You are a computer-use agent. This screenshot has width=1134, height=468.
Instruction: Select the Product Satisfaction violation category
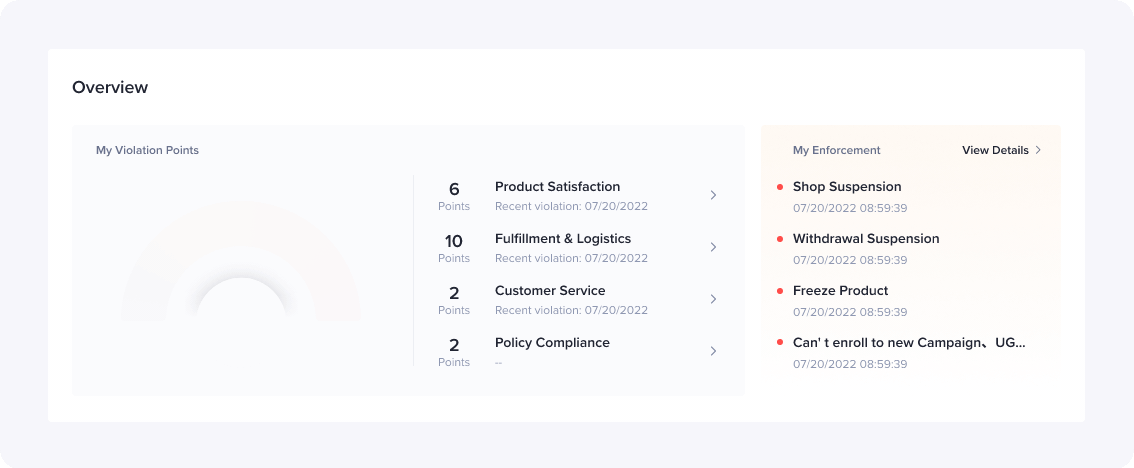(x=557, y=187)
